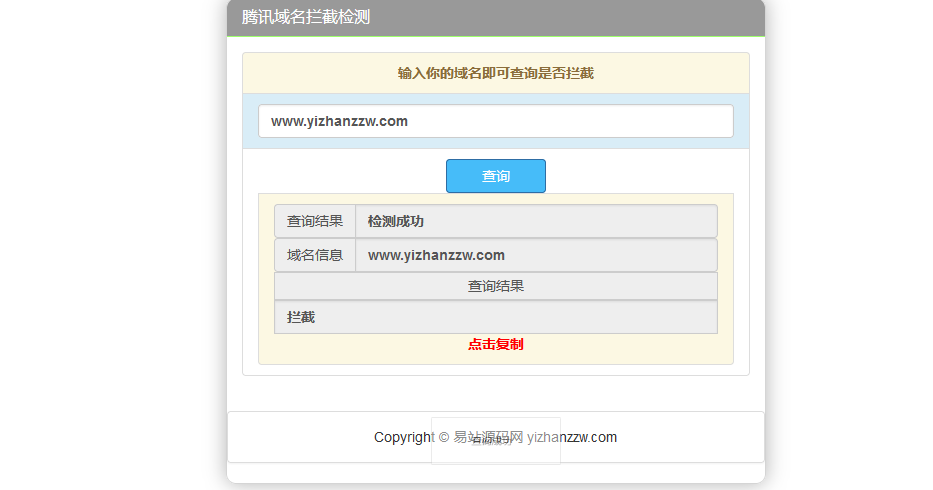Select the 检测成功 result value
This screenshot has width=933, height=490.
(396, 221)
